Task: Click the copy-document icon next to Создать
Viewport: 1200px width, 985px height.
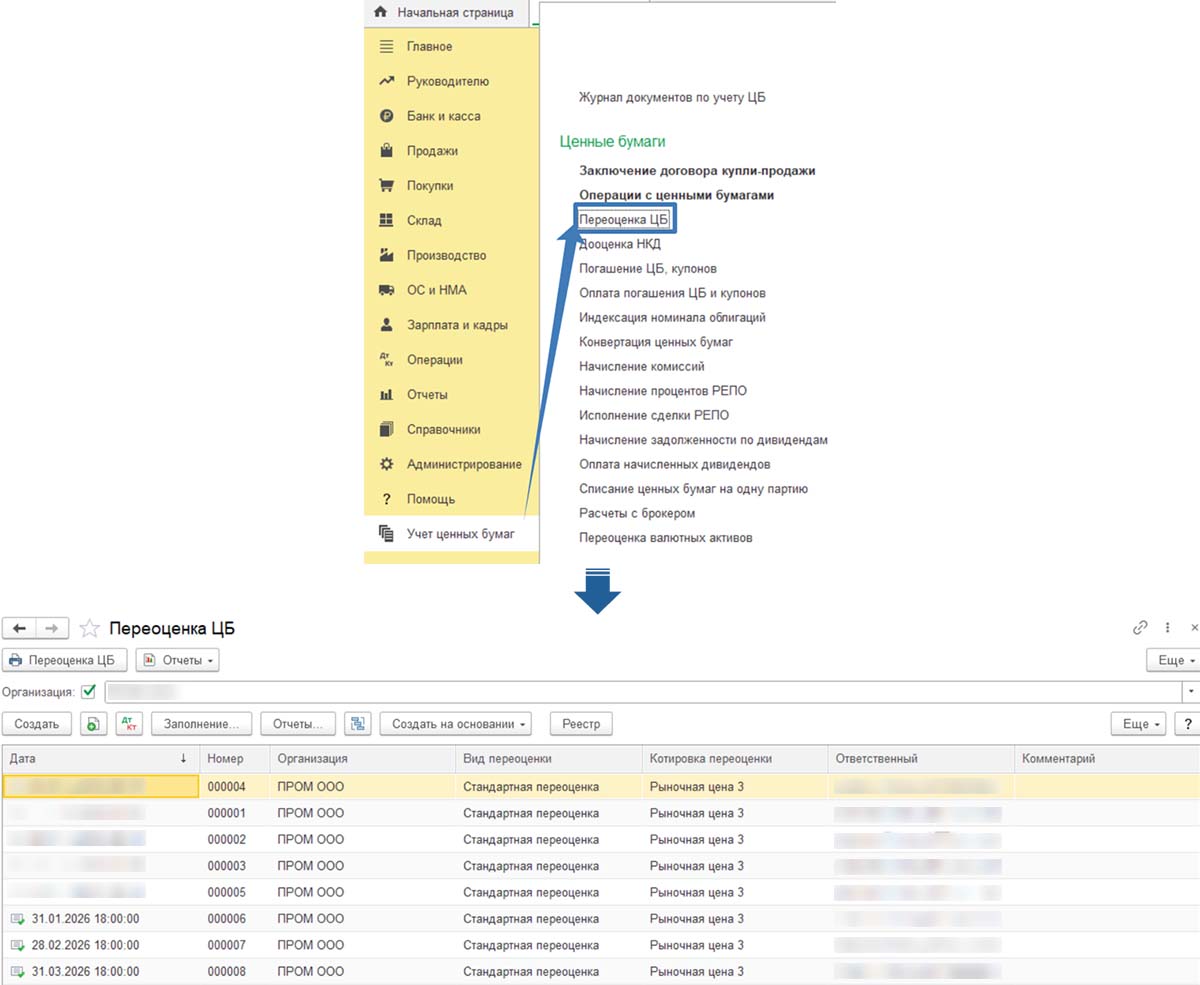Action: pyautogui.click(x=93, y=724)
